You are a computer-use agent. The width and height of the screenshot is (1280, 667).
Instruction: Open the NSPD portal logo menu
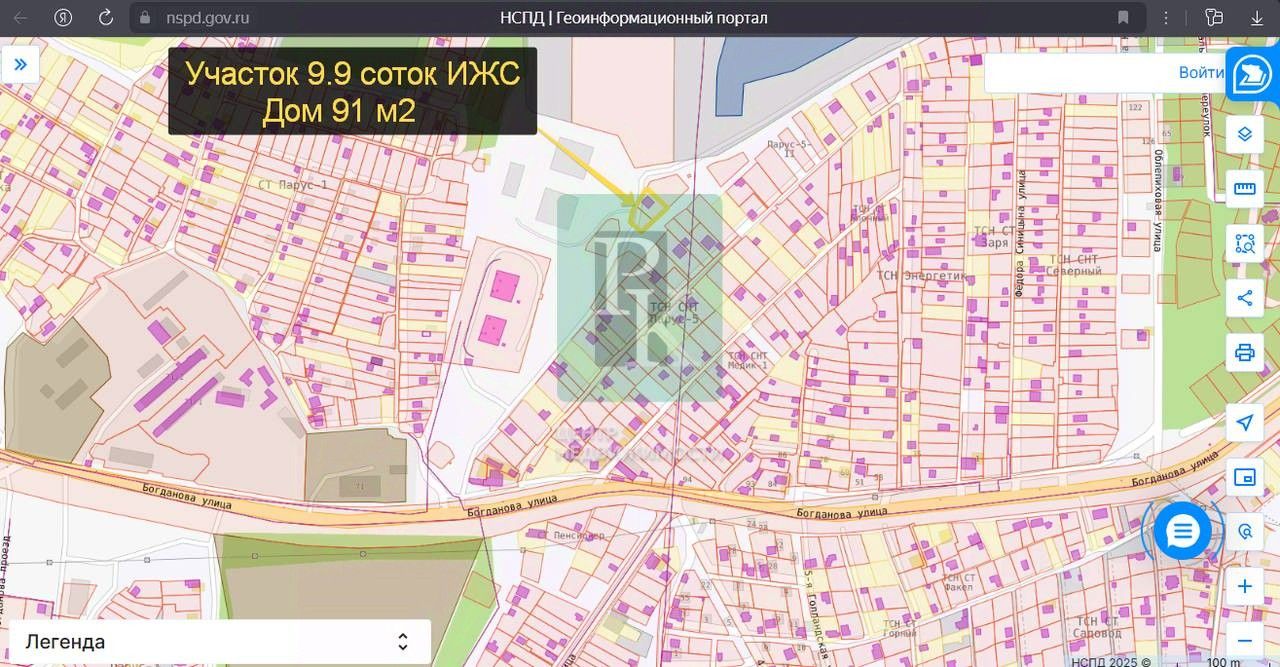pos(1251,75)
